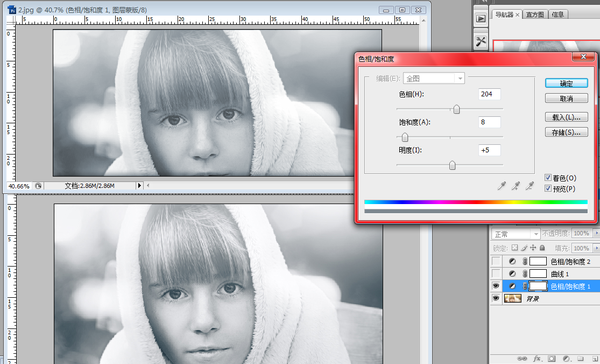Screen dimensions: 600x364
Task: Show the 色相/饱和度 2 layer visibility
Action: click(x=496, y=261)
